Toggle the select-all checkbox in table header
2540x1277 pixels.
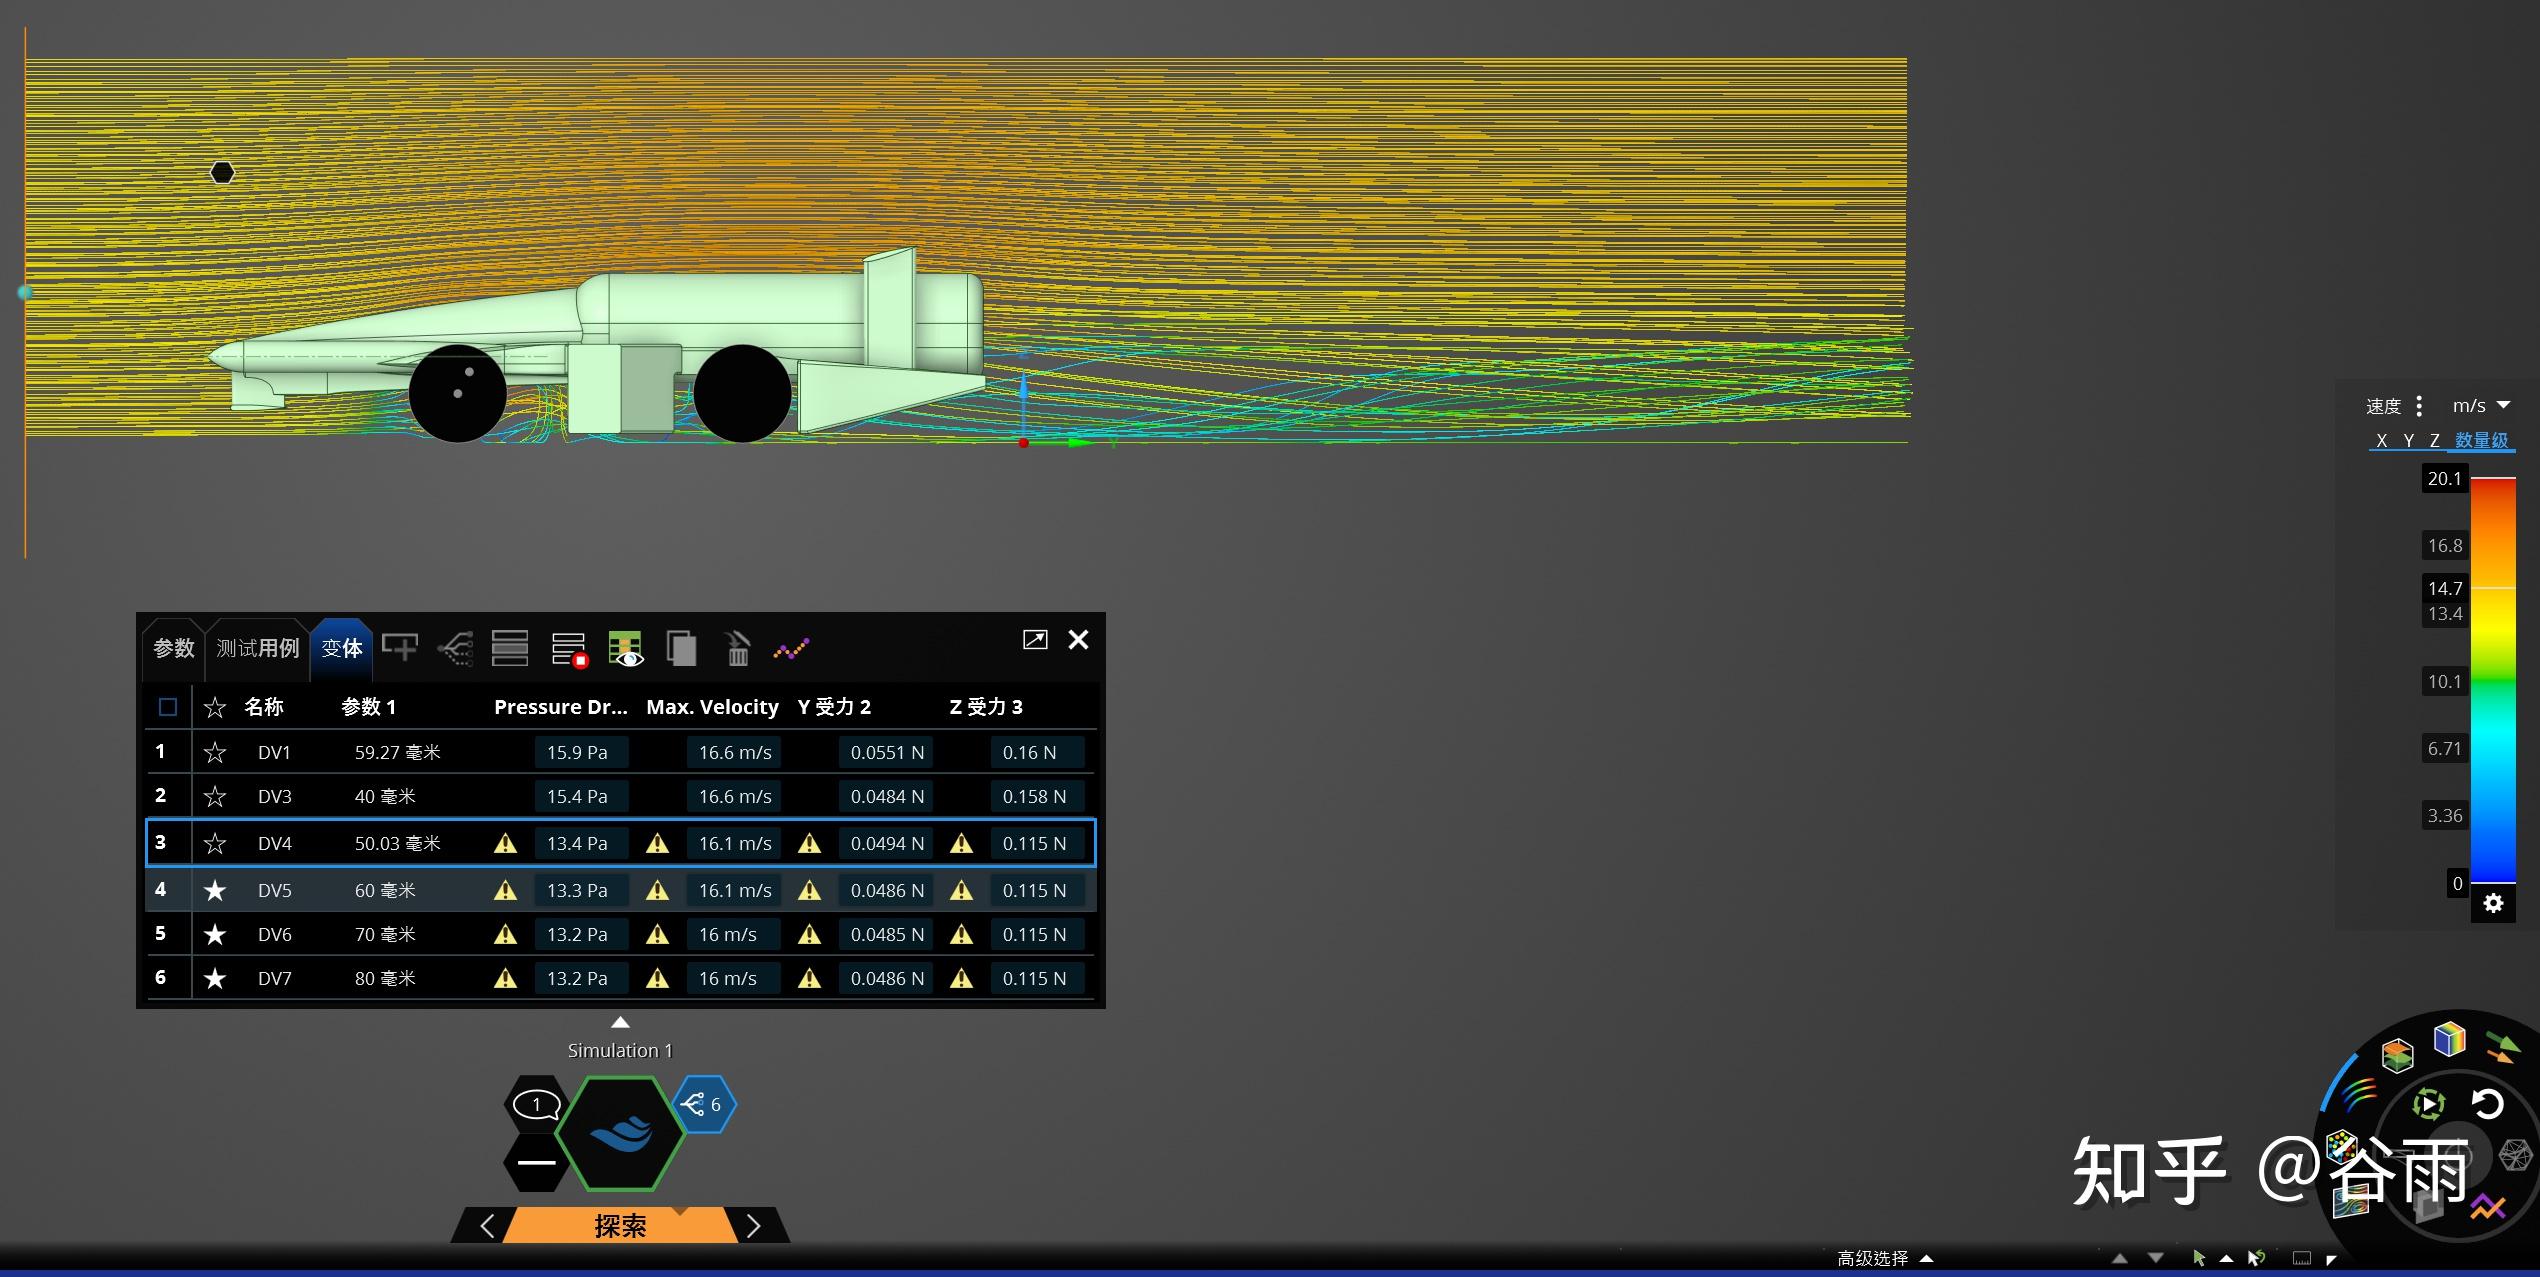(x=168, y=707)
